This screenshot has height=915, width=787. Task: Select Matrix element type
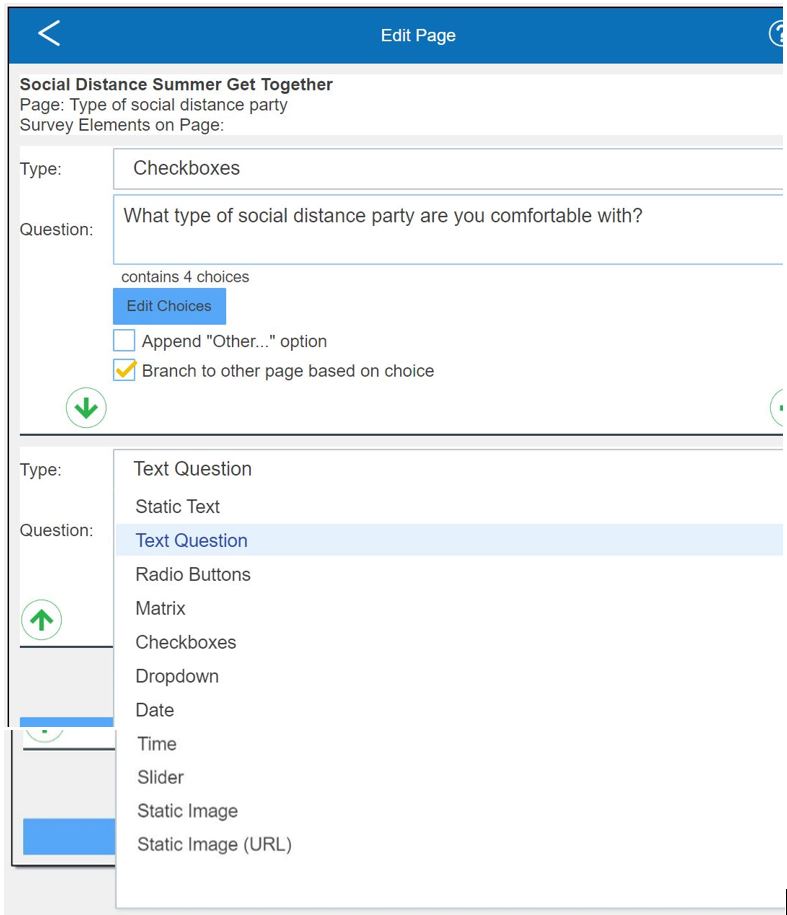tap(161, 609)
